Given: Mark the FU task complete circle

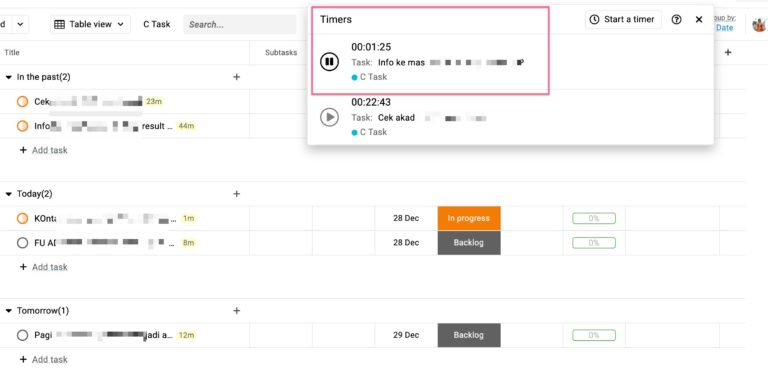Looking at the screenshot, I should (22, 243).
